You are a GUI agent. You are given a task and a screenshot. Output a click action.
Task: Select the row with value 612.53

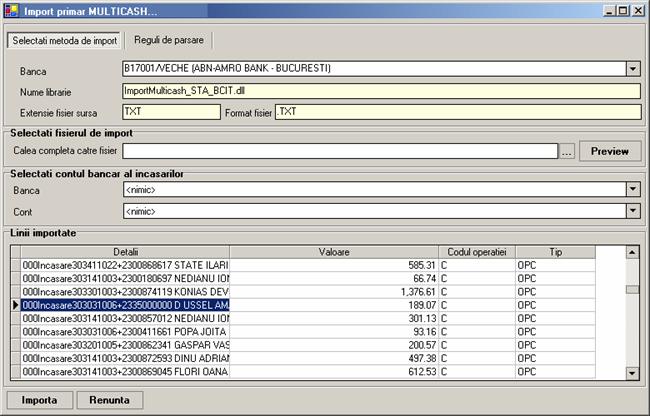(125, 372)
